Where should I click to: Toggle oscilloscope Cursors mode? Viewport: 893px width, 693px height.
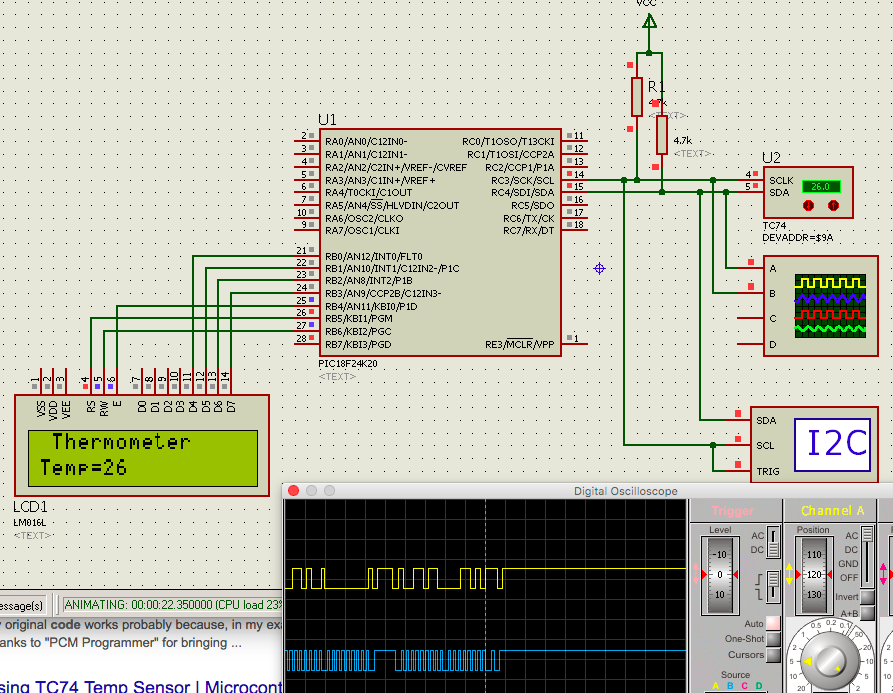773,655
